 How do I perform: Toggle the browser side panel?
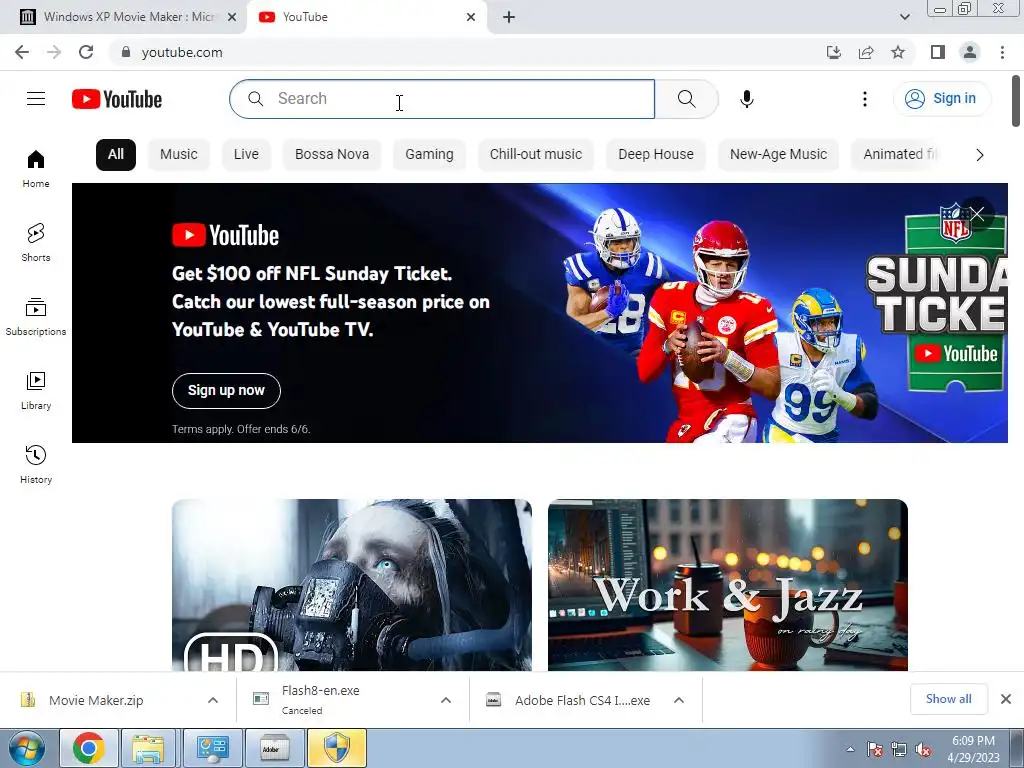point(938,52)
